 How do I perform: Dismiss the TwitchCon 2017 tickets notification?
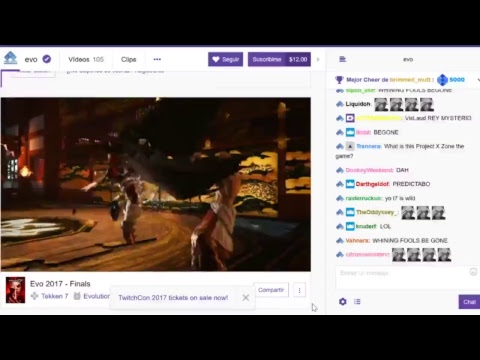point(246,298)
